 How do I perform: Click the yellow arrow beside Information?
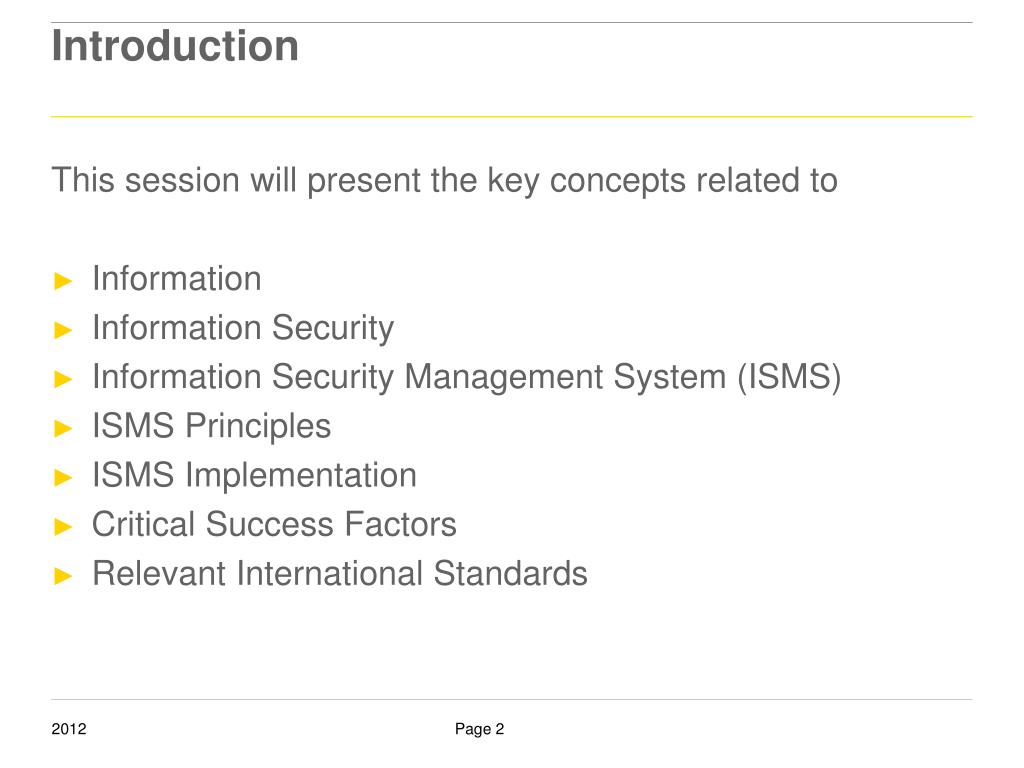(x=63, y=281)
